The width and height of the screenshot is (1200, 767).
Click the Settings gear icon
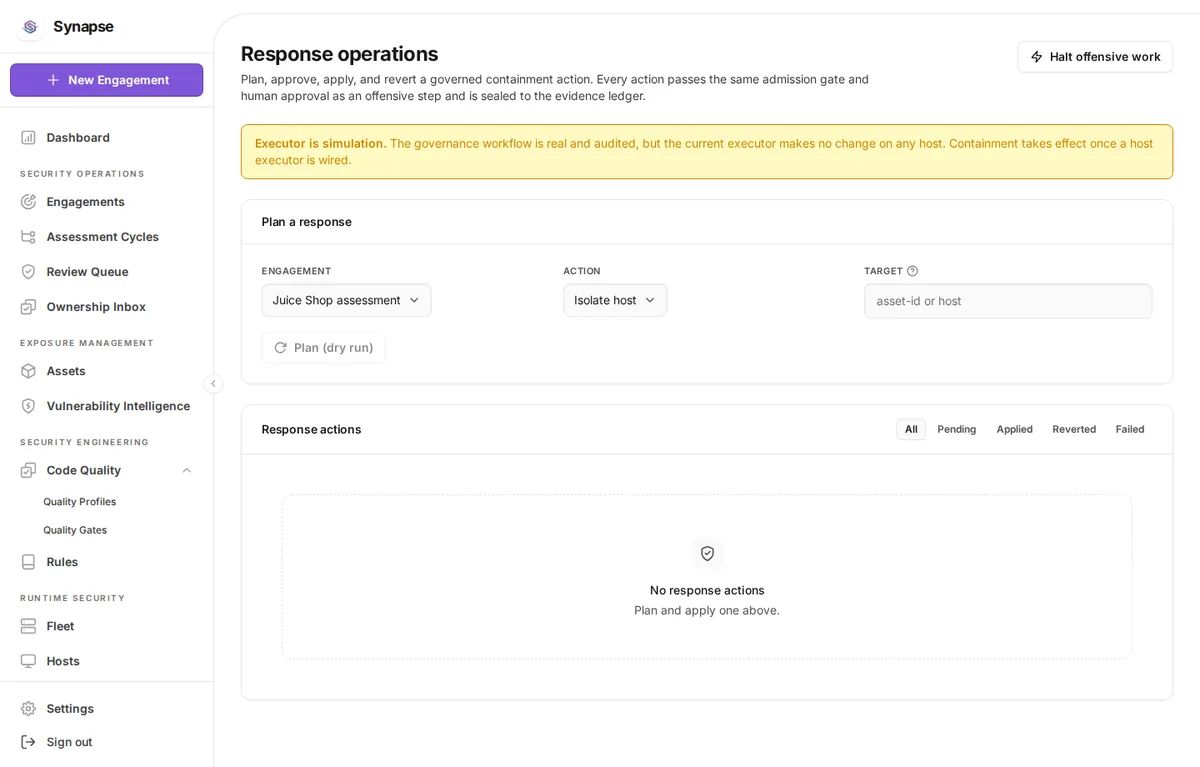[28, 708]
